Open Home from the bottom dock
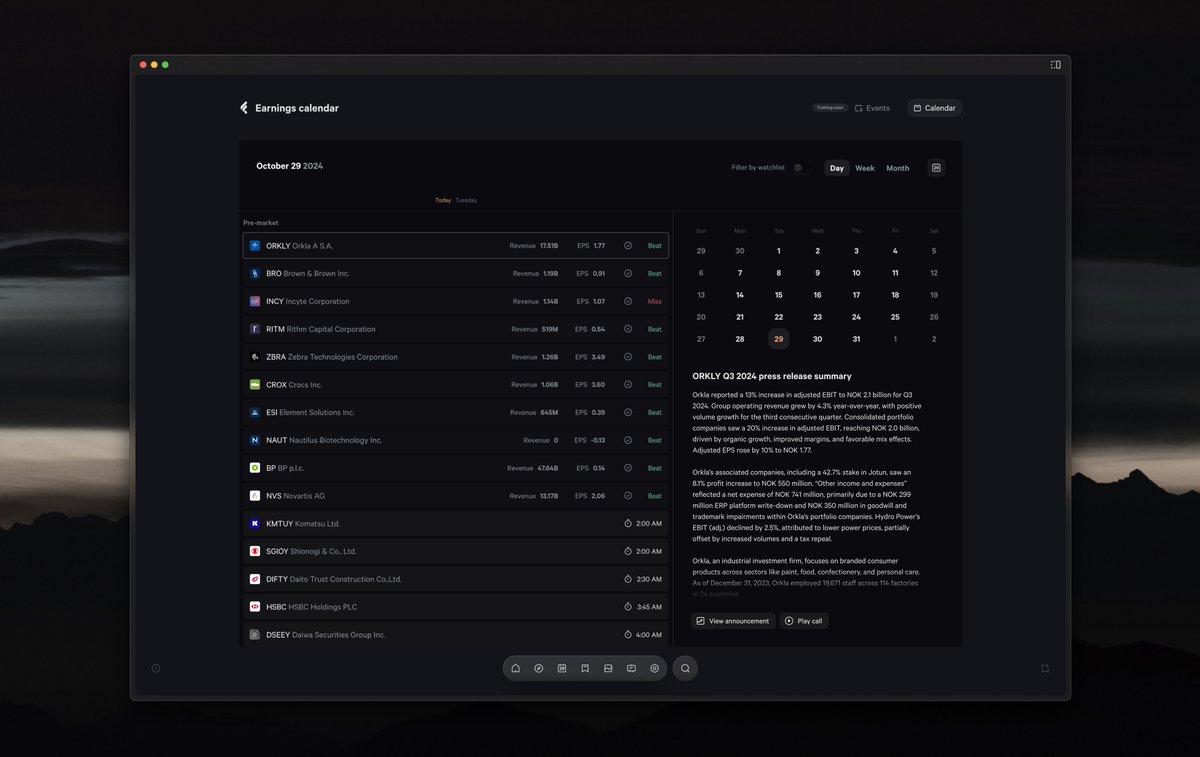The width and height of the screenshot is (1200, 757). coord(515,668)
